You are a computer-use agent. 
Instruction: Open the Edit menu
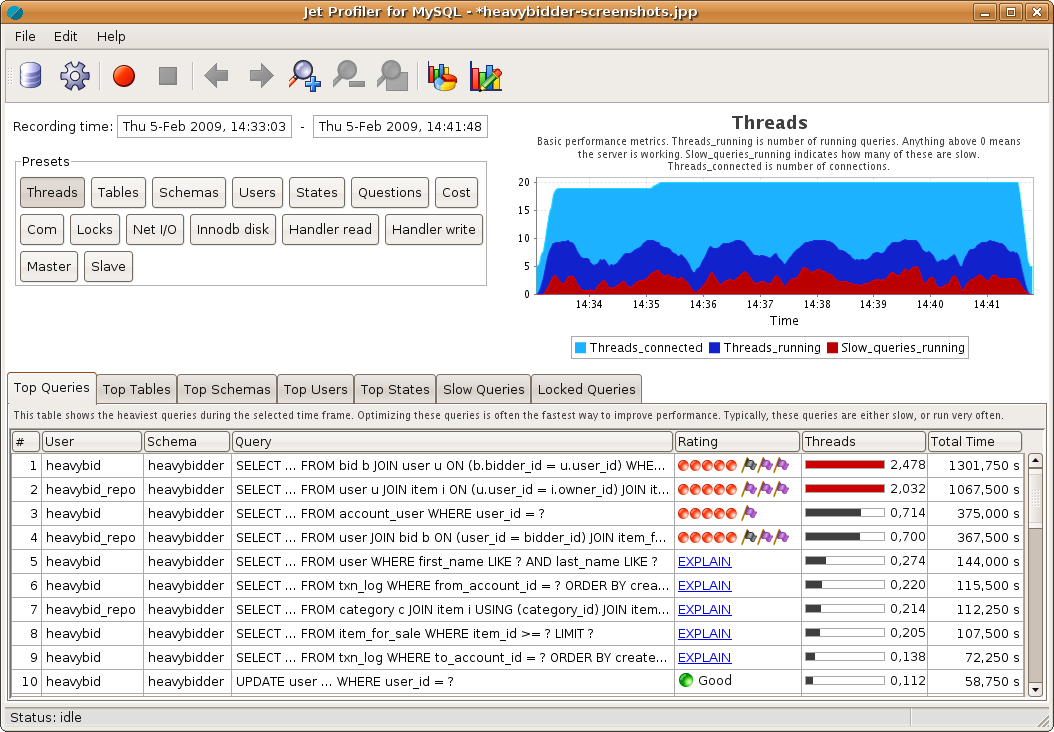pos(65,36)
